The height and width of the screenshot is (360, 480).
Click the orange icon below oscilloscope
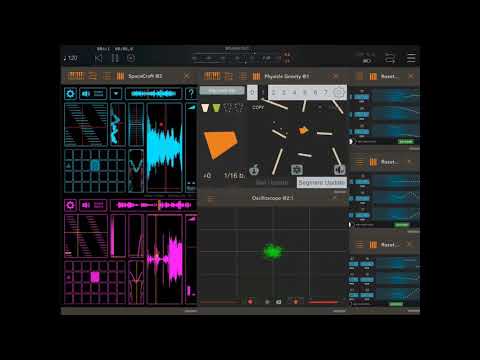[x=295, y=302]
